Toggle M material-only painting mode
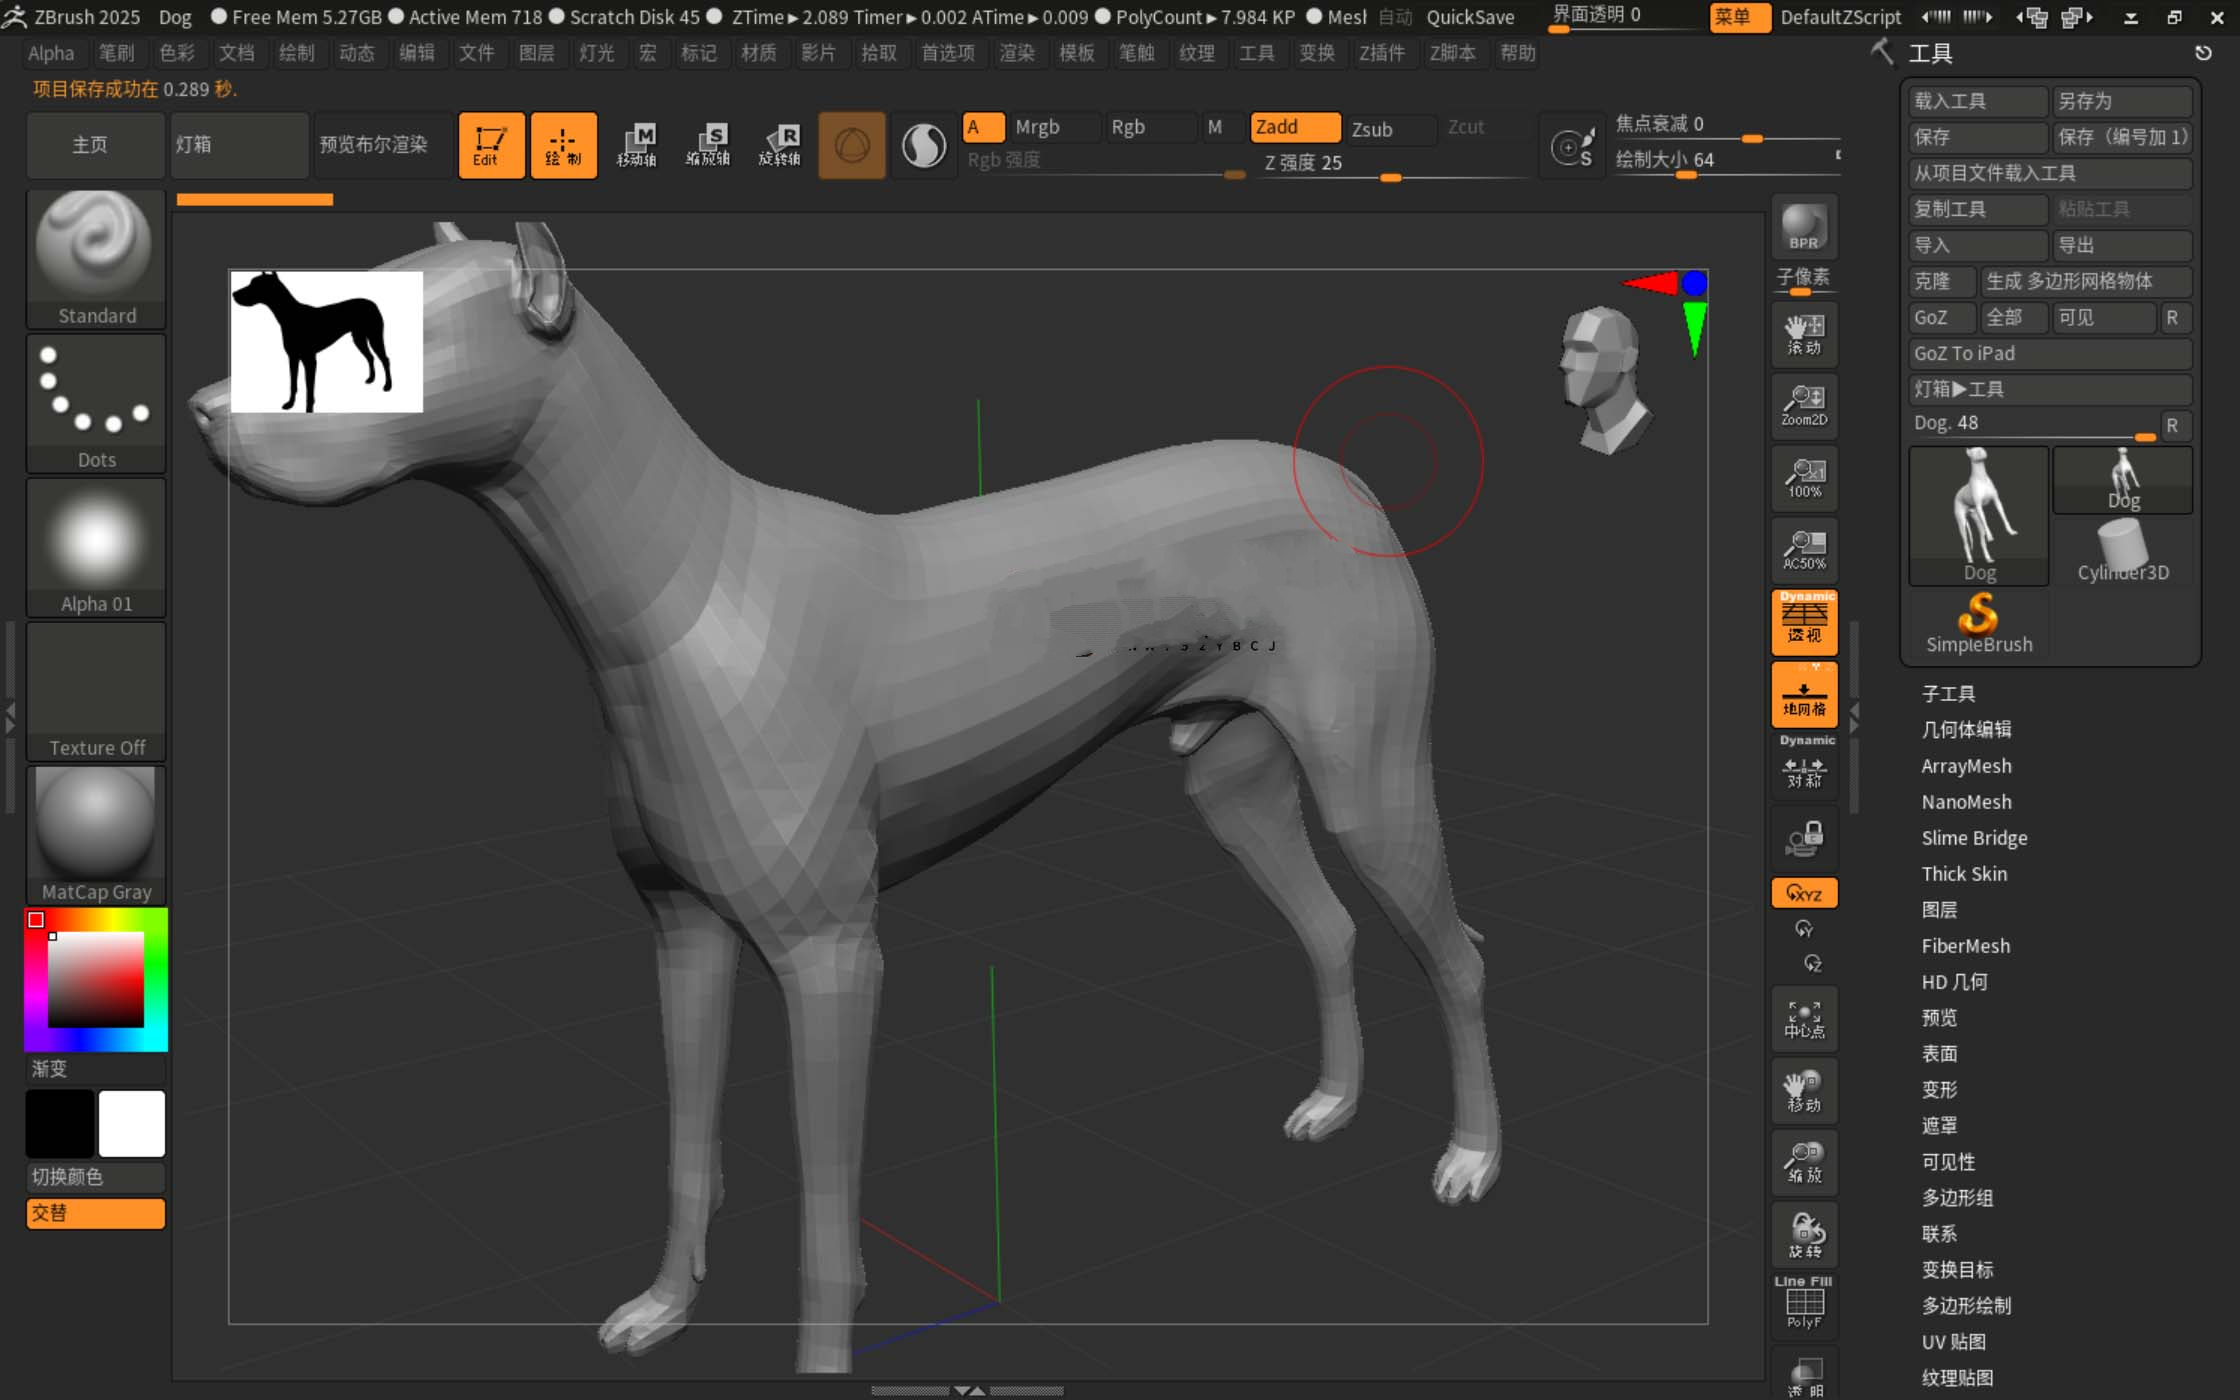2240x1400 pixels. click(x=1214, y=126)
